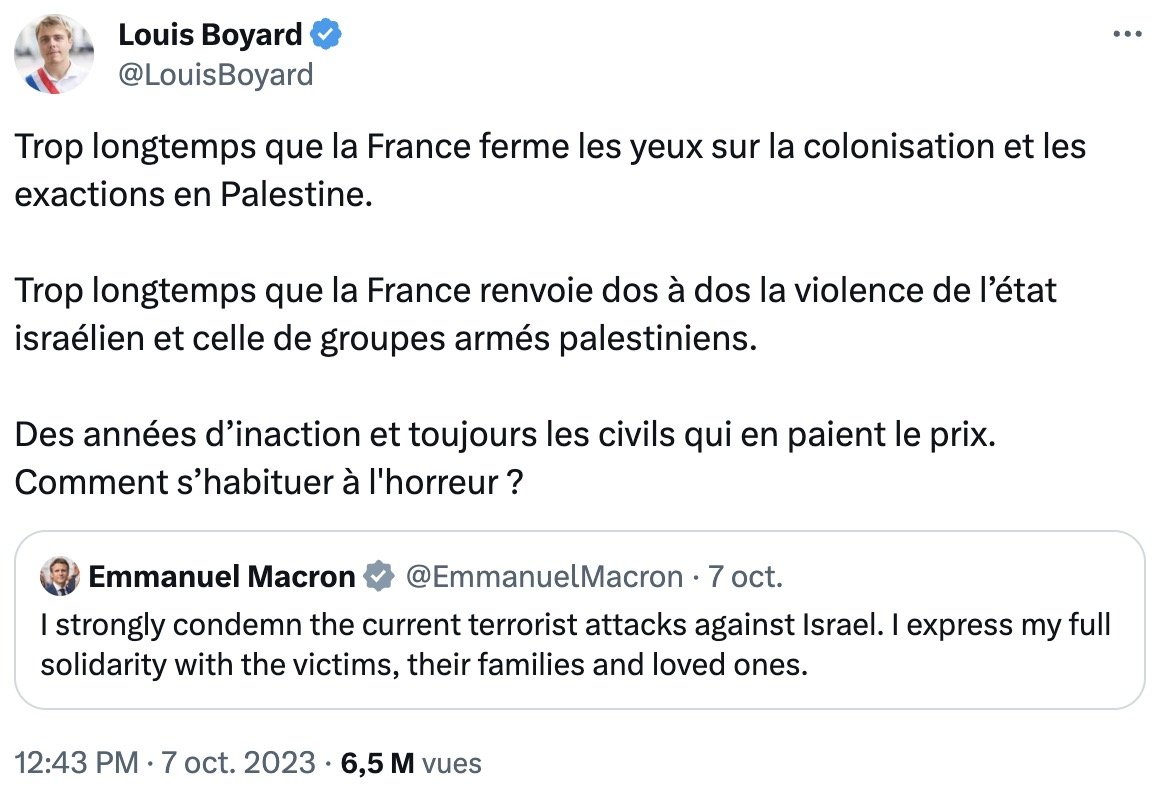Open the Louis Boyard display name link

(x=210, y=35)
